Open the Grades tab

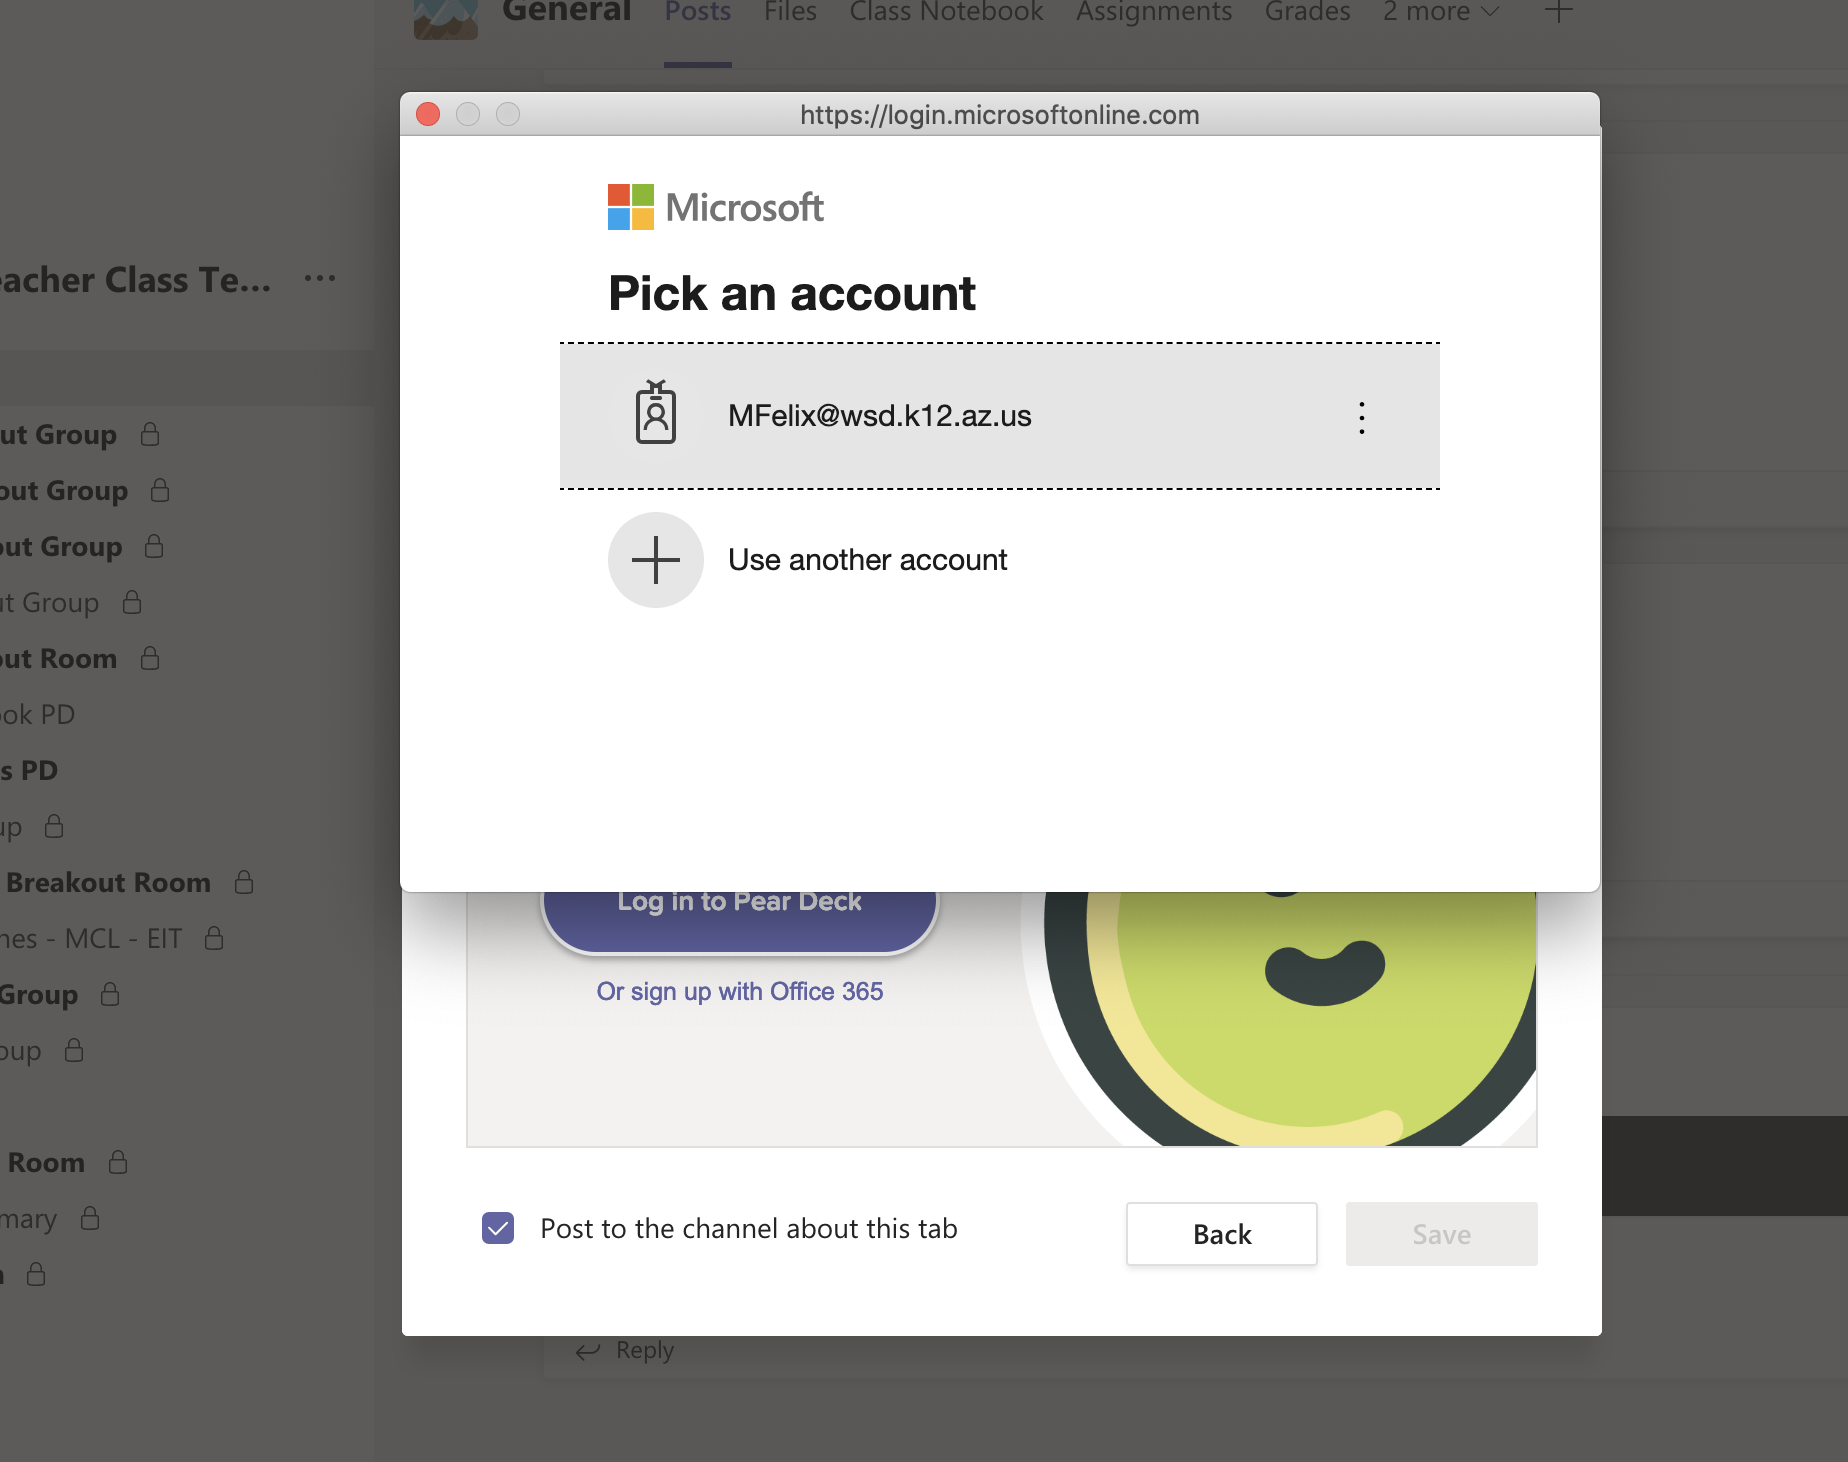point(1307,12)
